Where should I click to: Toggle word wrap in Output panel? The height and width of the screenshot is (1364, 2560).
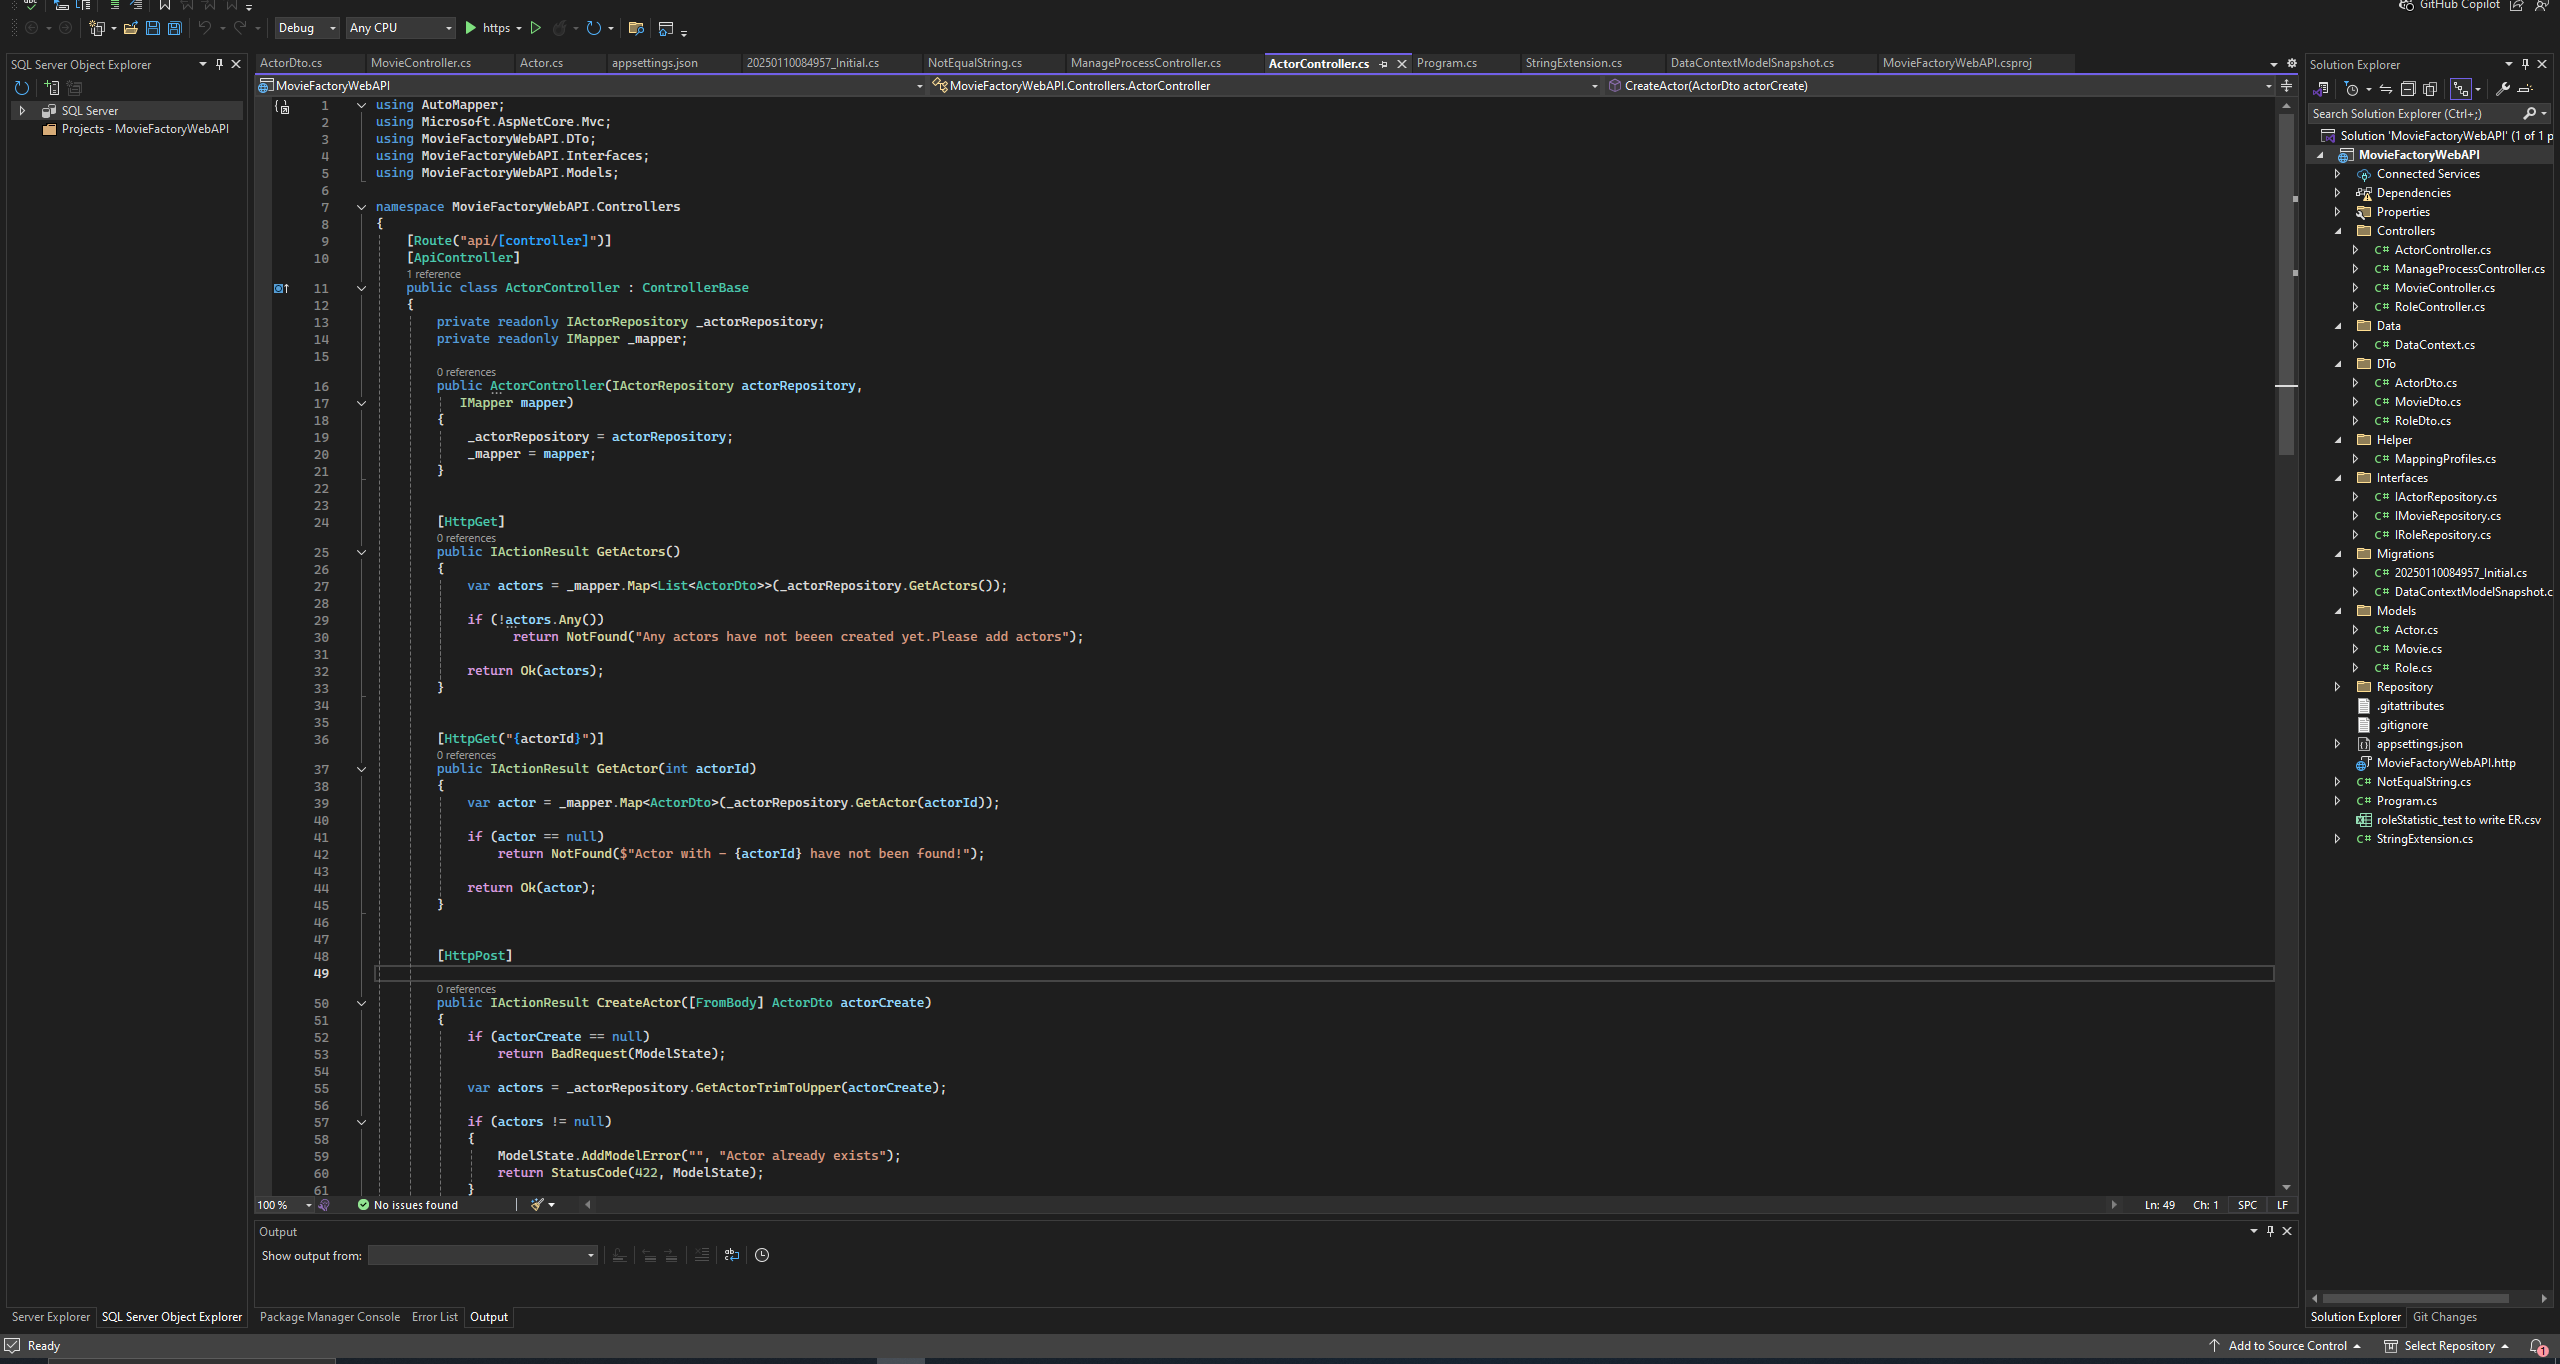732,1255
